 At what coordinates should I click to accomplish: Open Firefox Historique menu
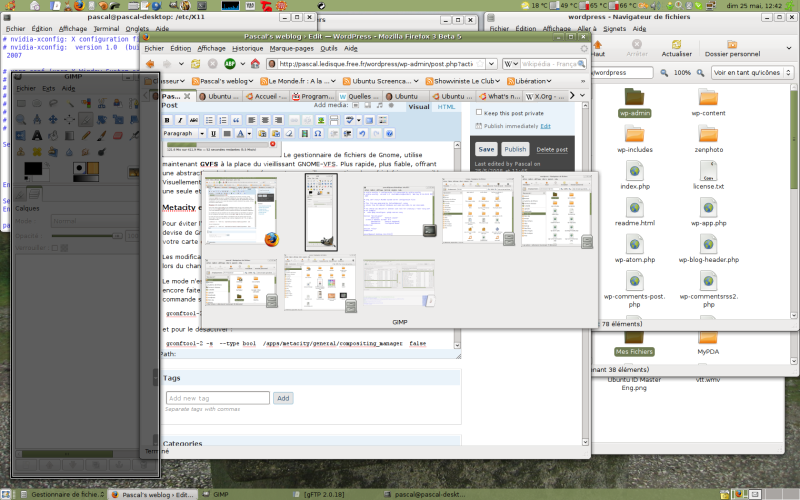coord(247,48)
